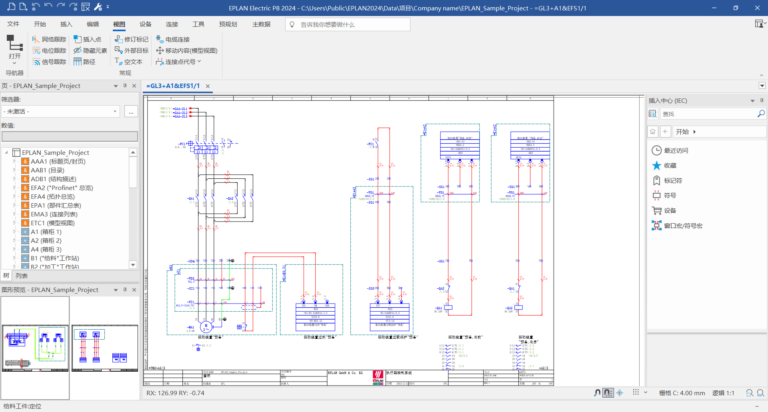Select ETC1 (模型视图) tree item
This screenshot has width=768, height=412.
(x=52, y=223)
